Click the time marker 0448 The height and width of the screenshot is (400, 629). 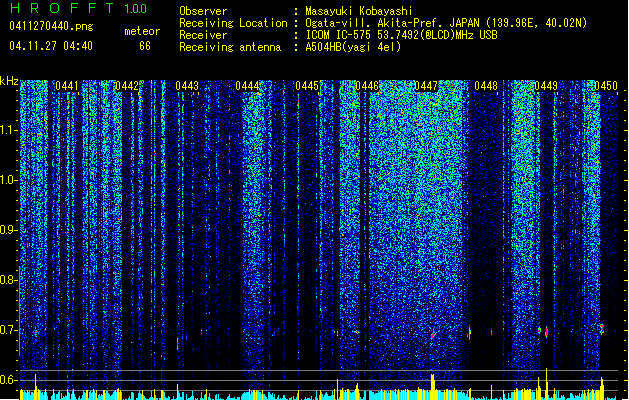coord(486,86)
